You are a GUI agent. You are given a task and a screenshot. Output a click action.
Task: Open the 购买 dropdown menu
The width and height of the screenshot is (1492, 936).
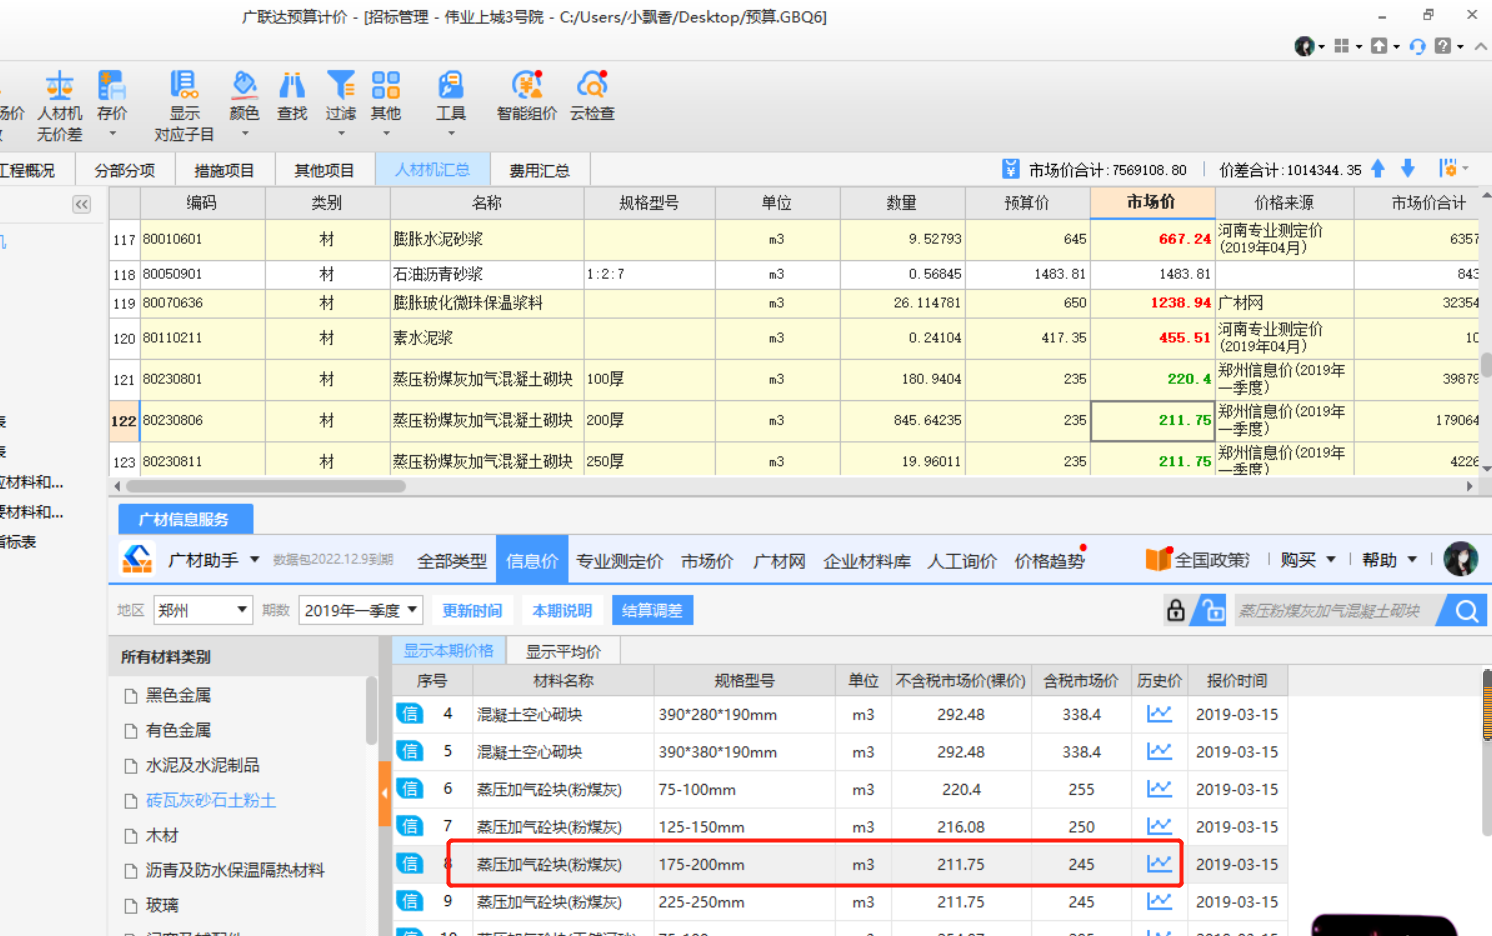[x=1308, y=560]
